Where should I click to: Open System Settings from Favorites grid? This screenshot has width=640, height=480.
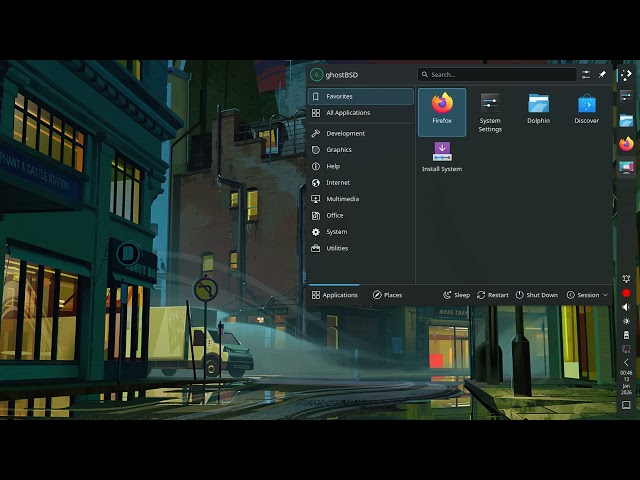coord(490,112)
